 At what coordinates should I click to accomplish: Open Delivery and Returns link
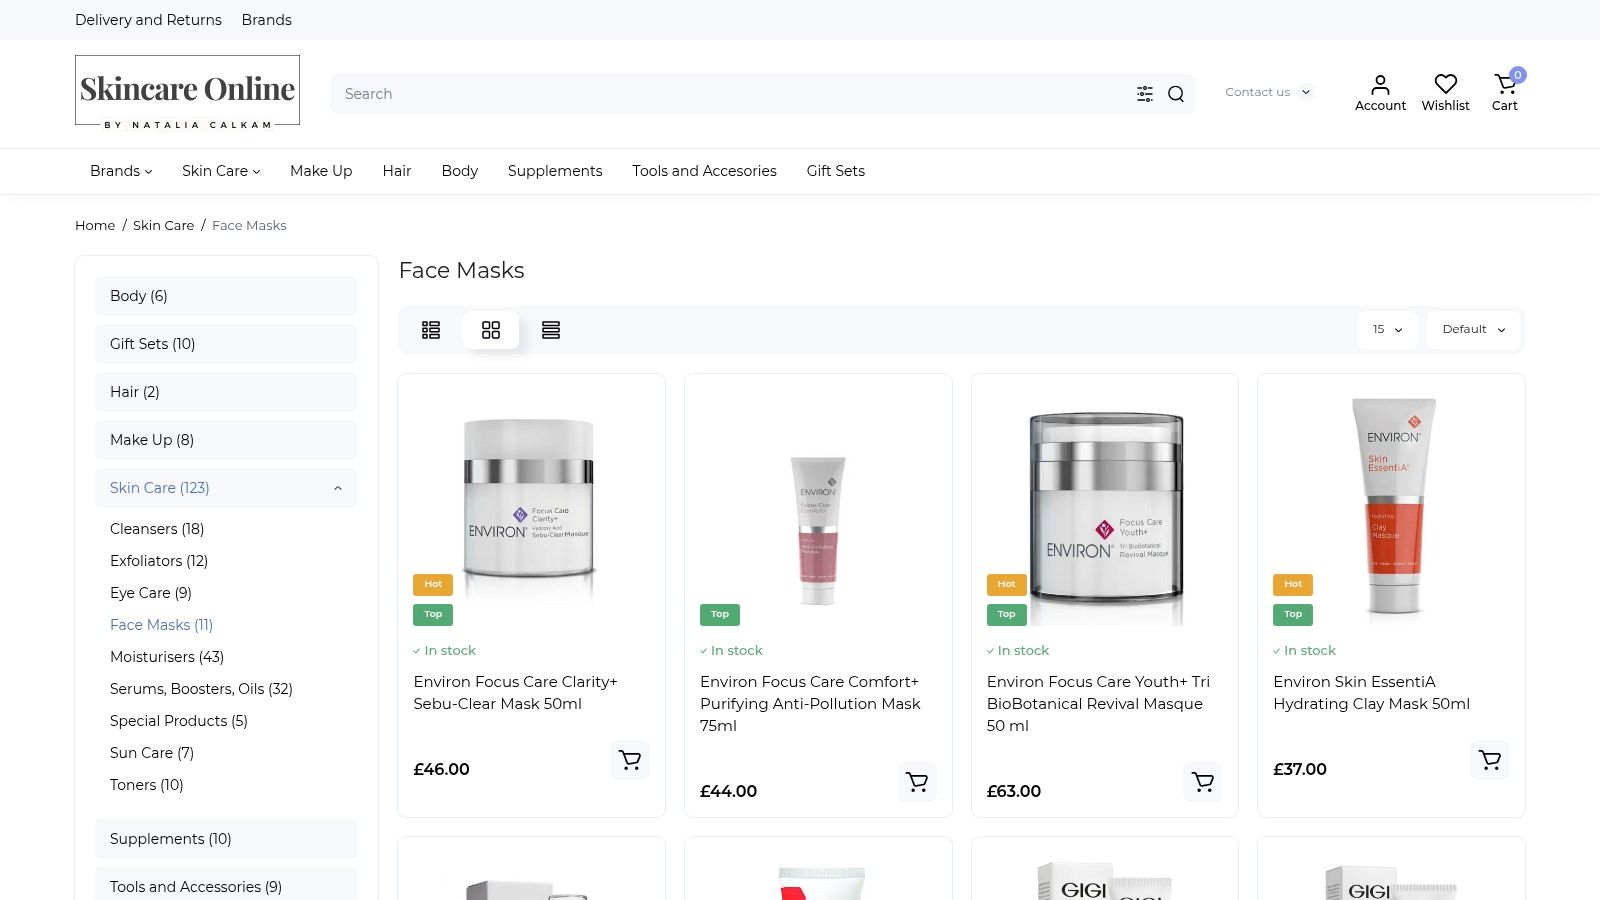148,20
